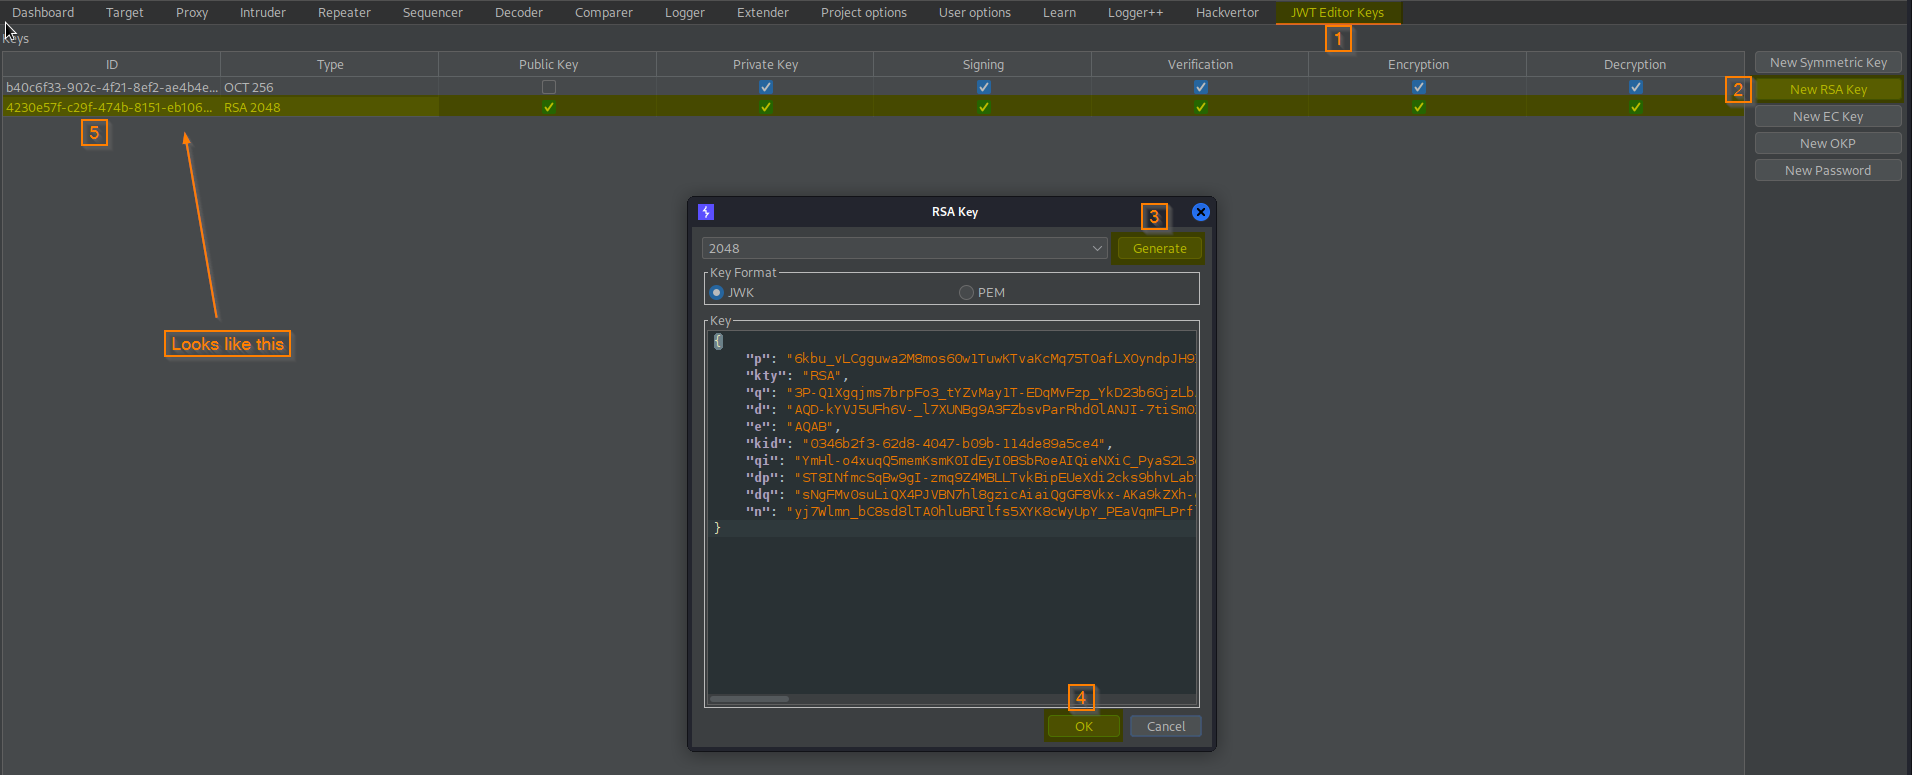Viewport: 1912px width, 775px height.
Task: Toggle Verification checkbox for OCT 256 row
Action: (1201, 87)
